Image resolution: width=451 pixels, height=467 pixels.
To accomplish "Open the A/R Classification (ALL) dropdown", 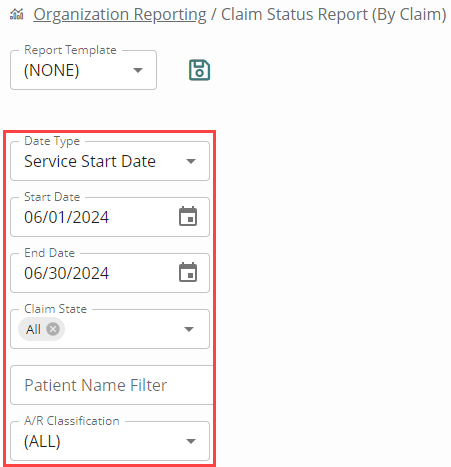I will pyautogui.click(x=110, y=441).
